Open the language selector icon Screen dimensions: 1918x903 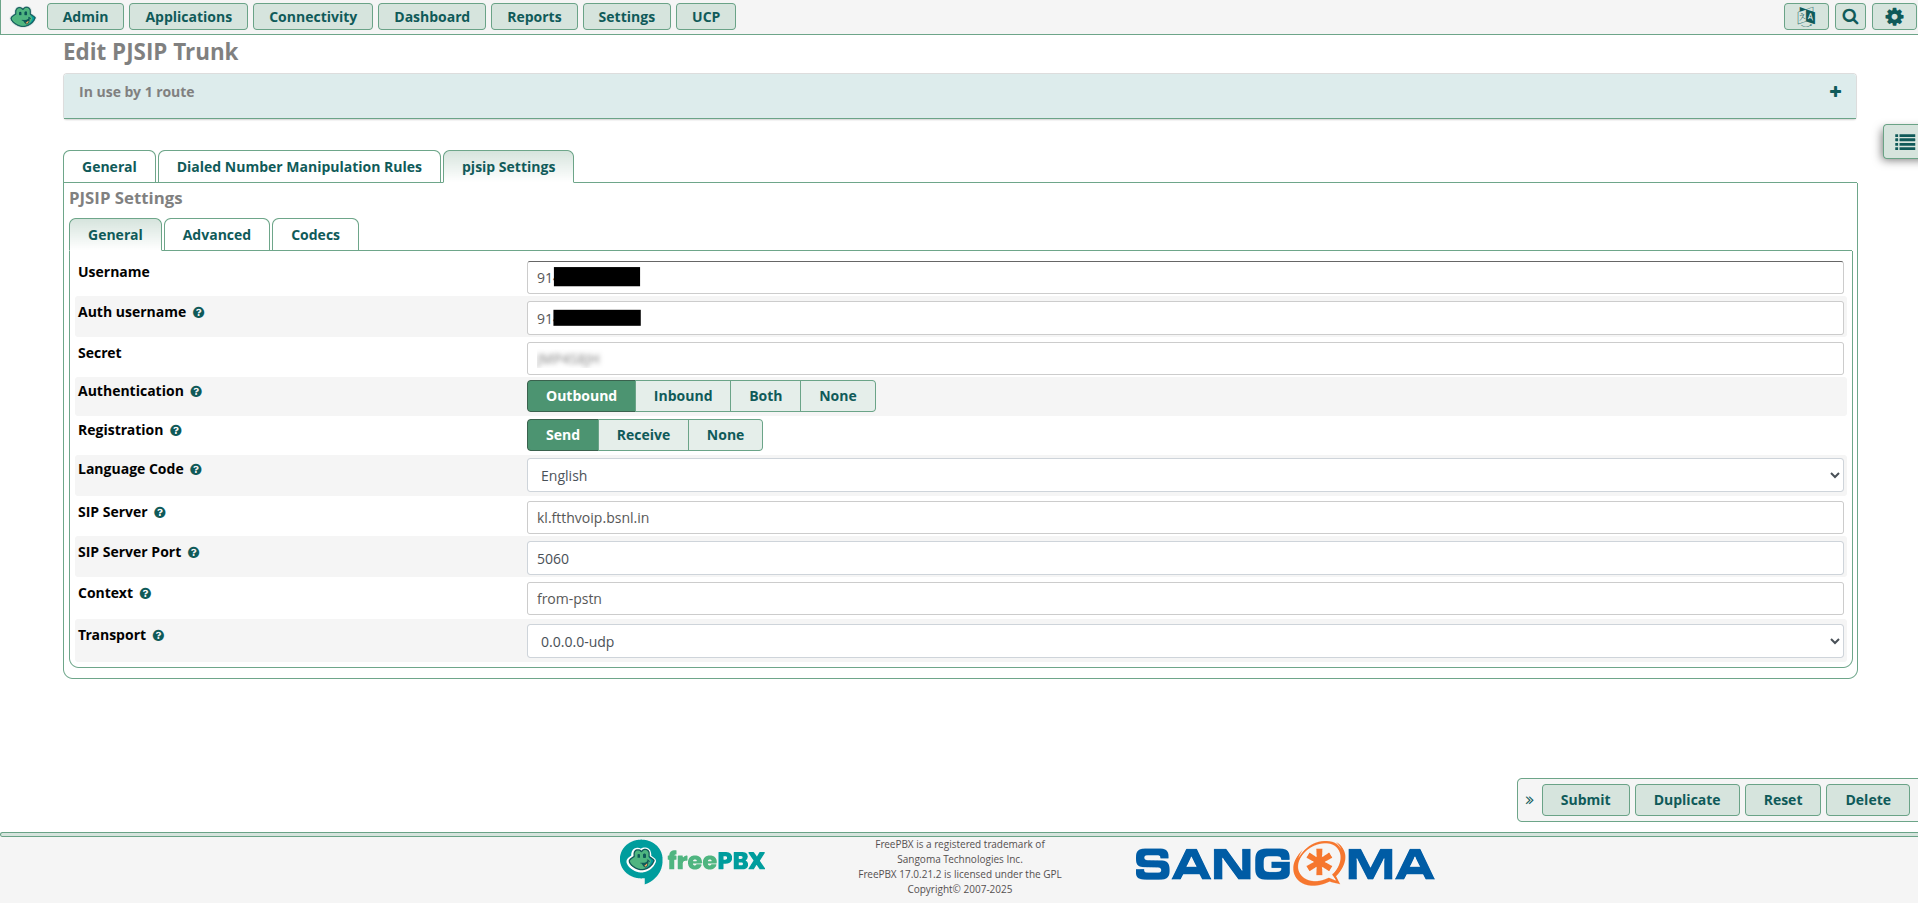1806,17
